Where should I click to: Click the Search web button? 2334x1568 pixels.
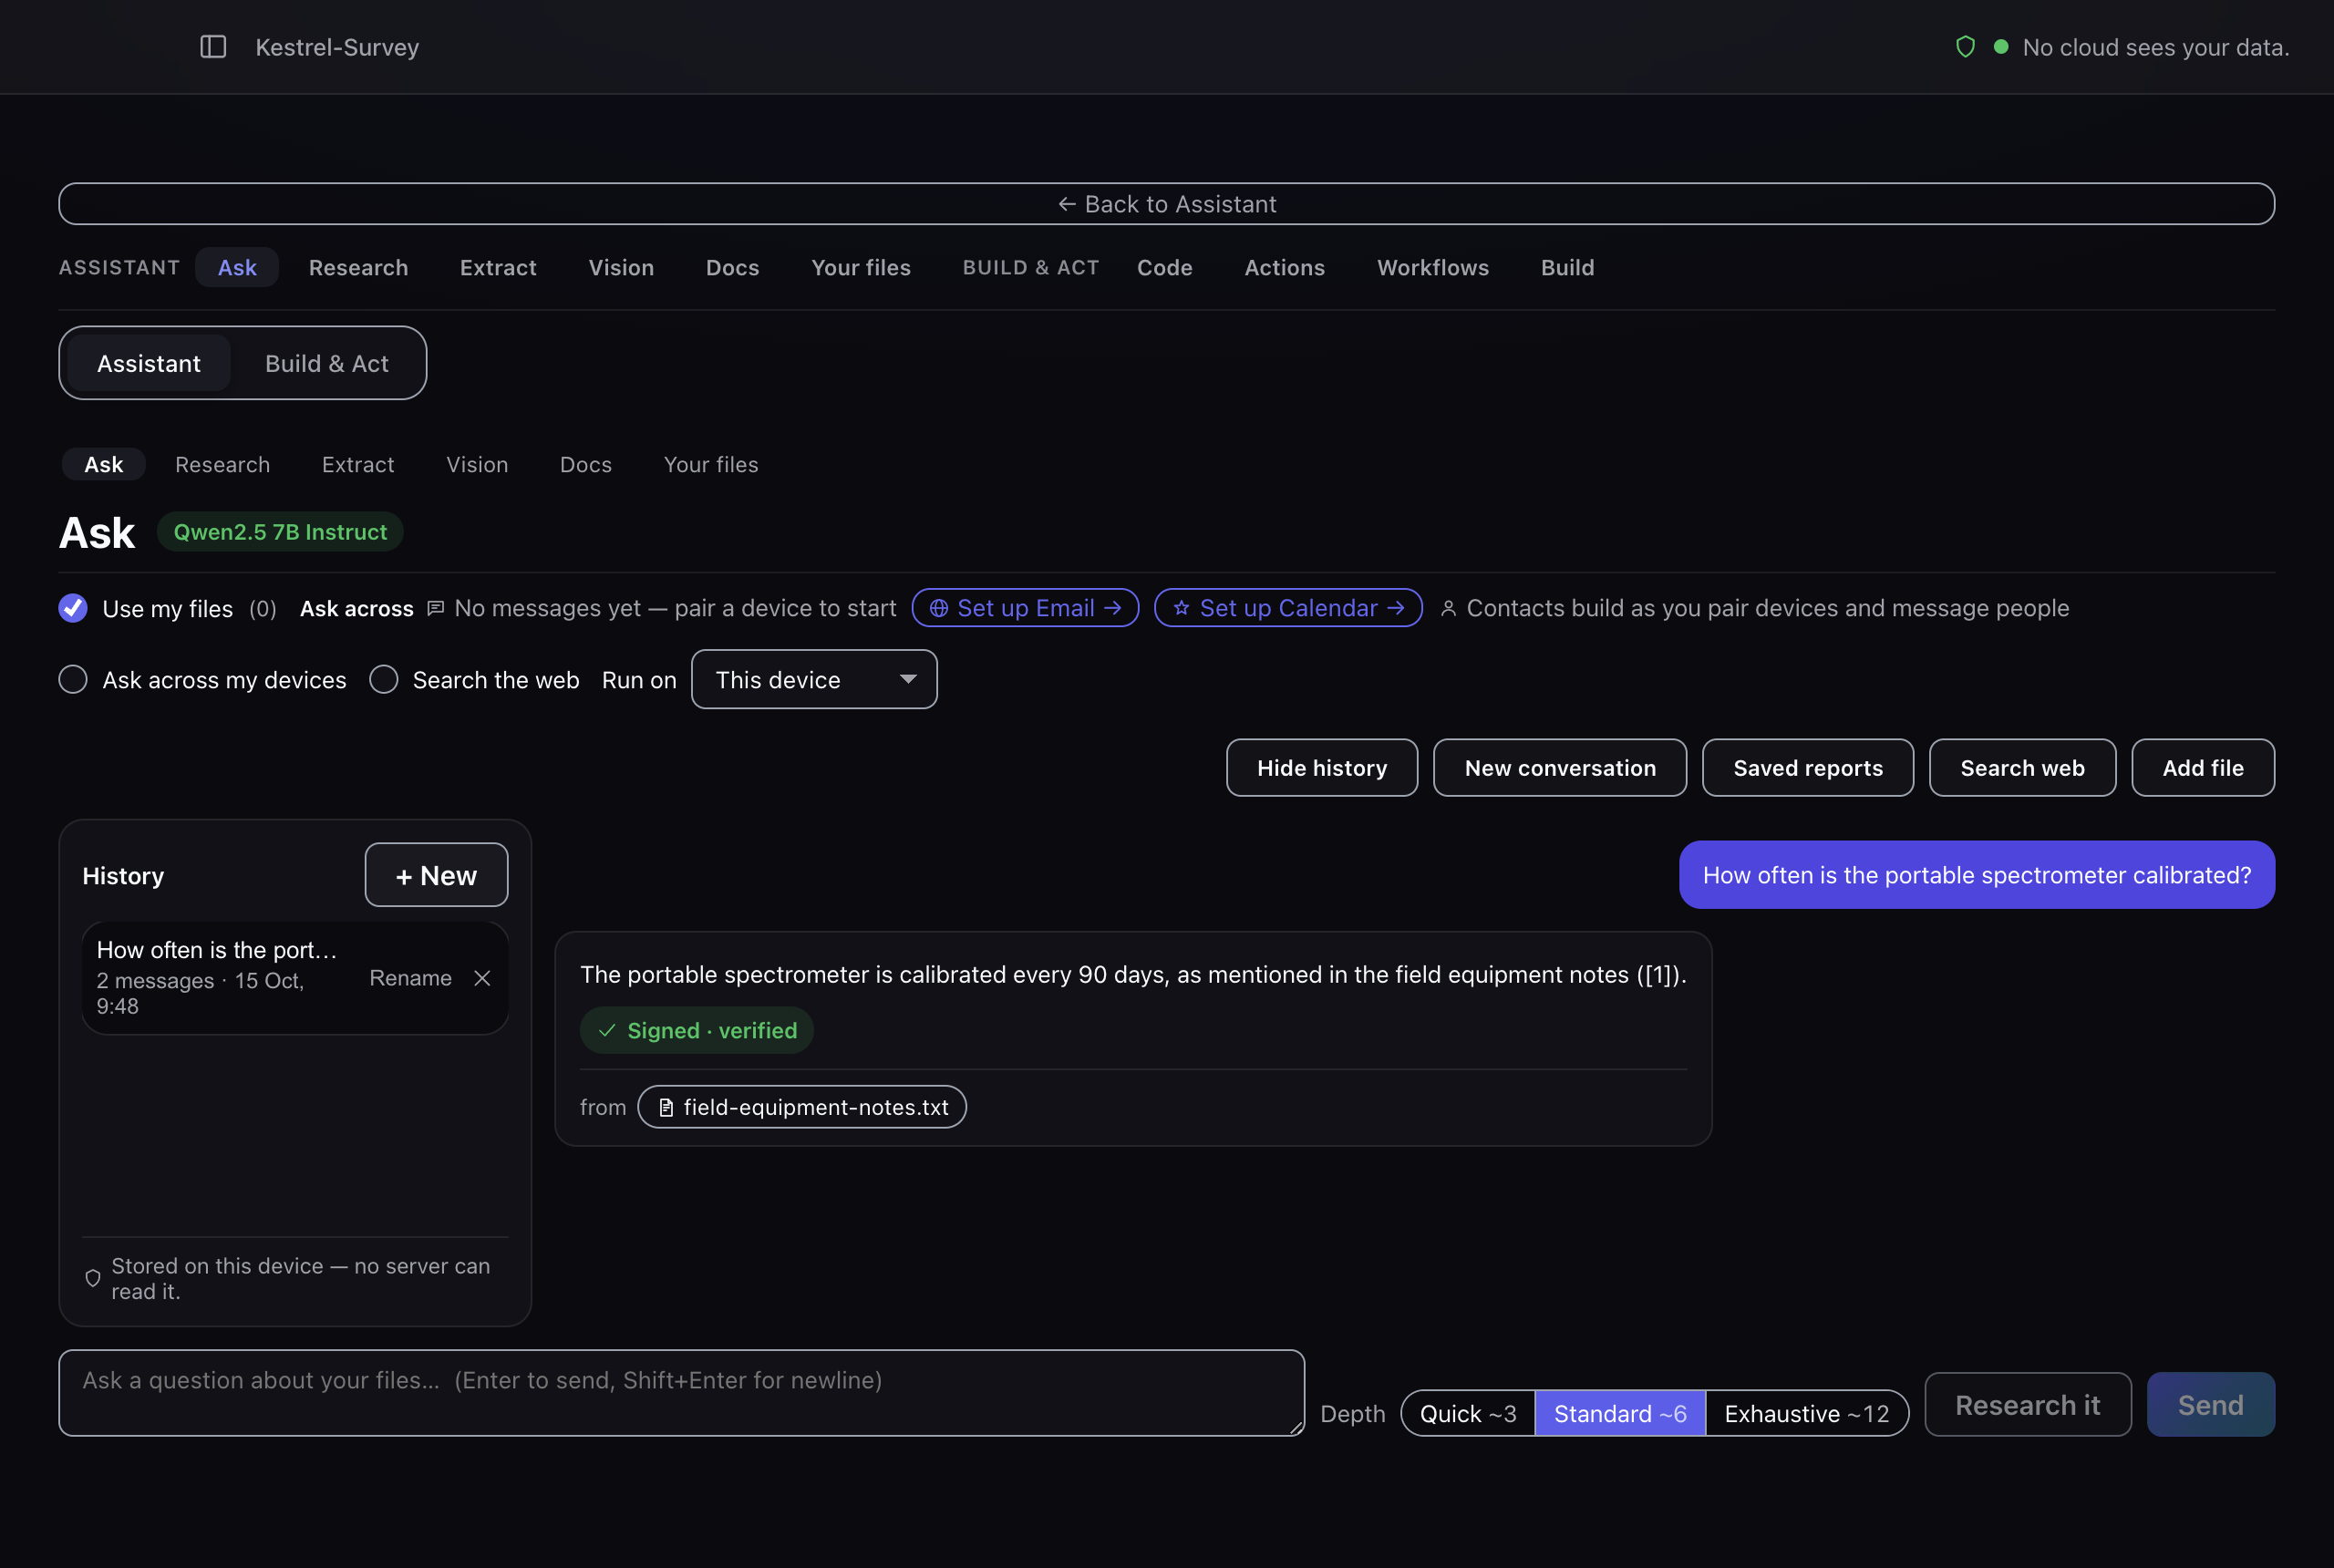coord(2022,768)
